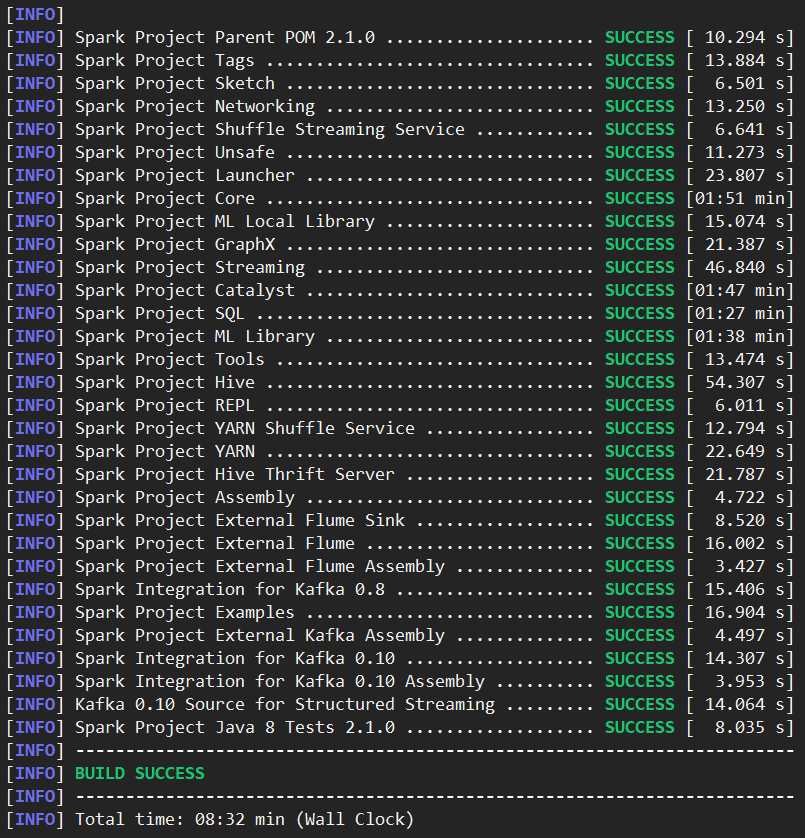The width and height of the screenshot is (805, 838).
Task: Click the '6.011 s' REPL build time
Action: tap(750, 406)
